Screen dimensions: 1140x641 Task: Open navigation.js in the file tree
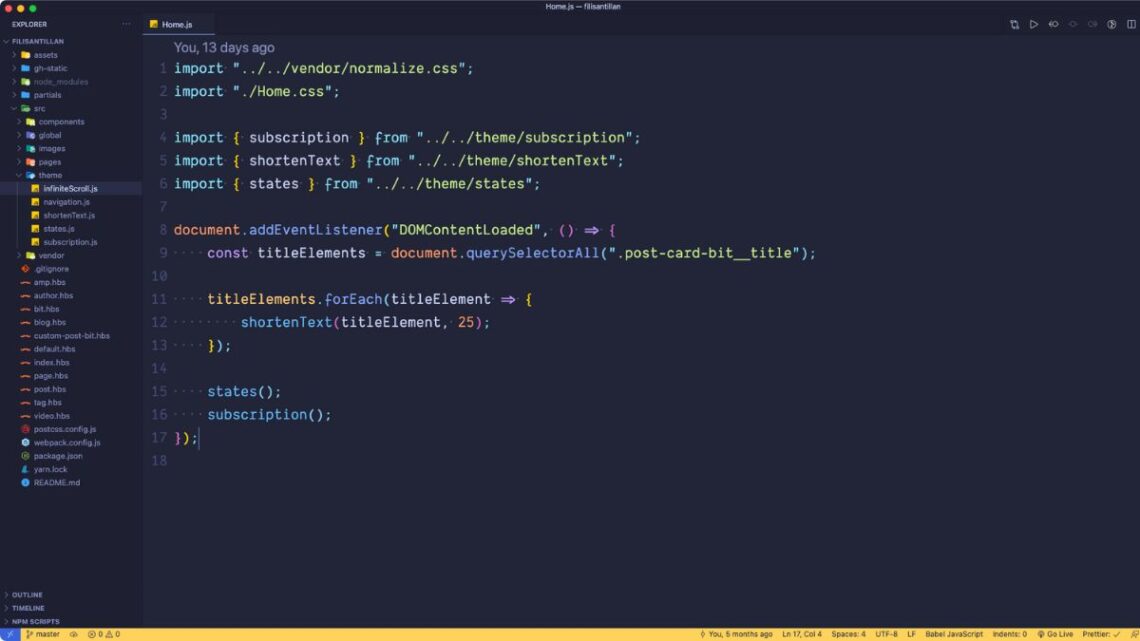tap(66, 202)
